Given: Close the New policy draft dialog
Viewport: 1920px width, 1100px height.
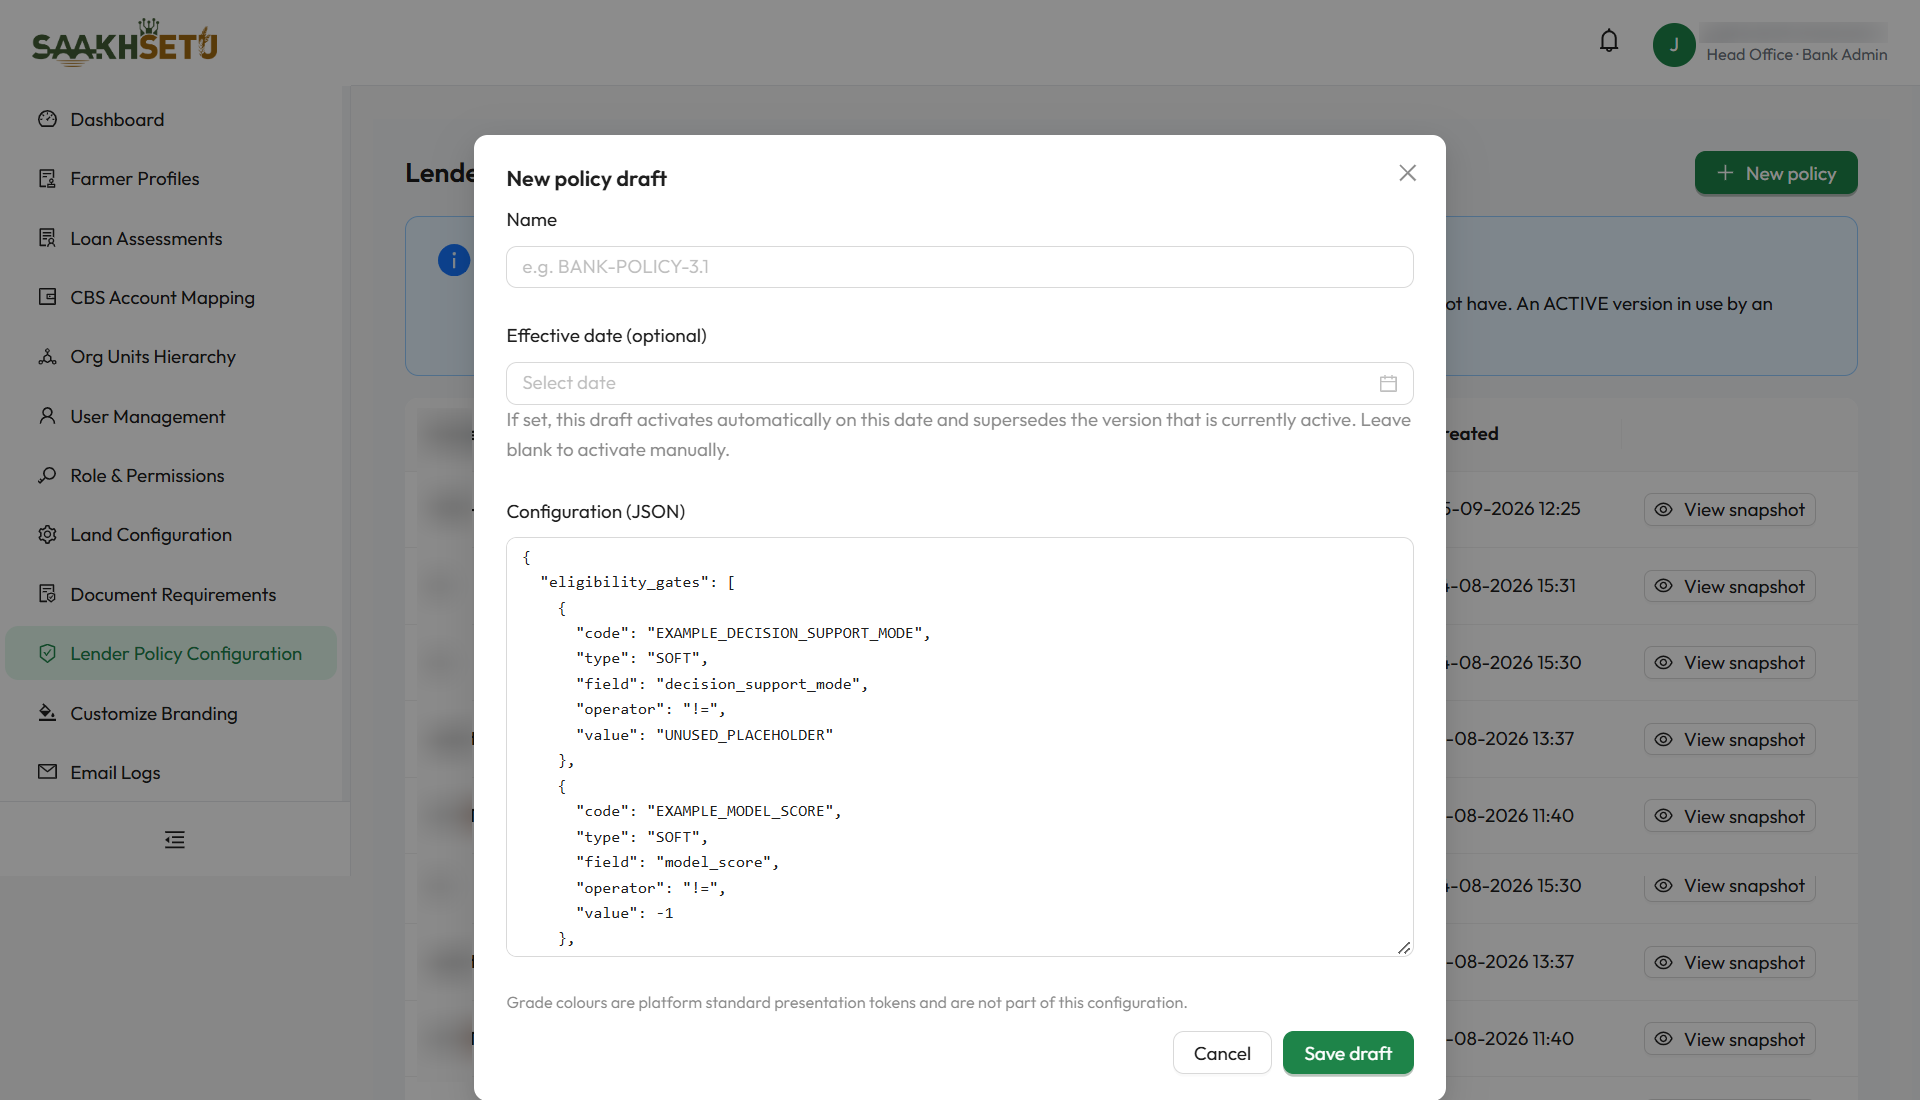Looking at the screenshot, I should [1407, 173].
